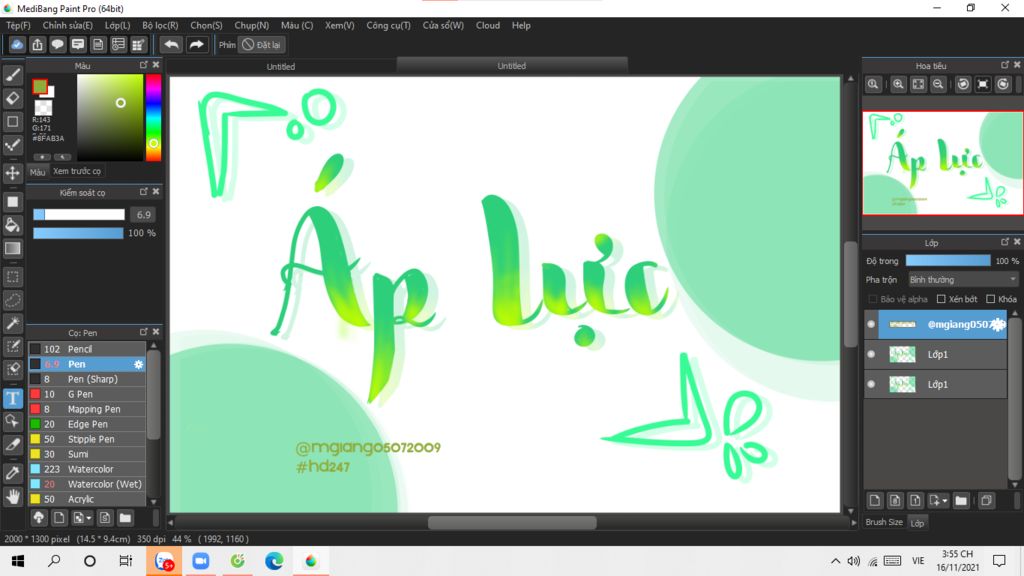Zoom in using navigator magnifier plus icon
This screenshot has width=1024, height=576.
tap(899, 84)
